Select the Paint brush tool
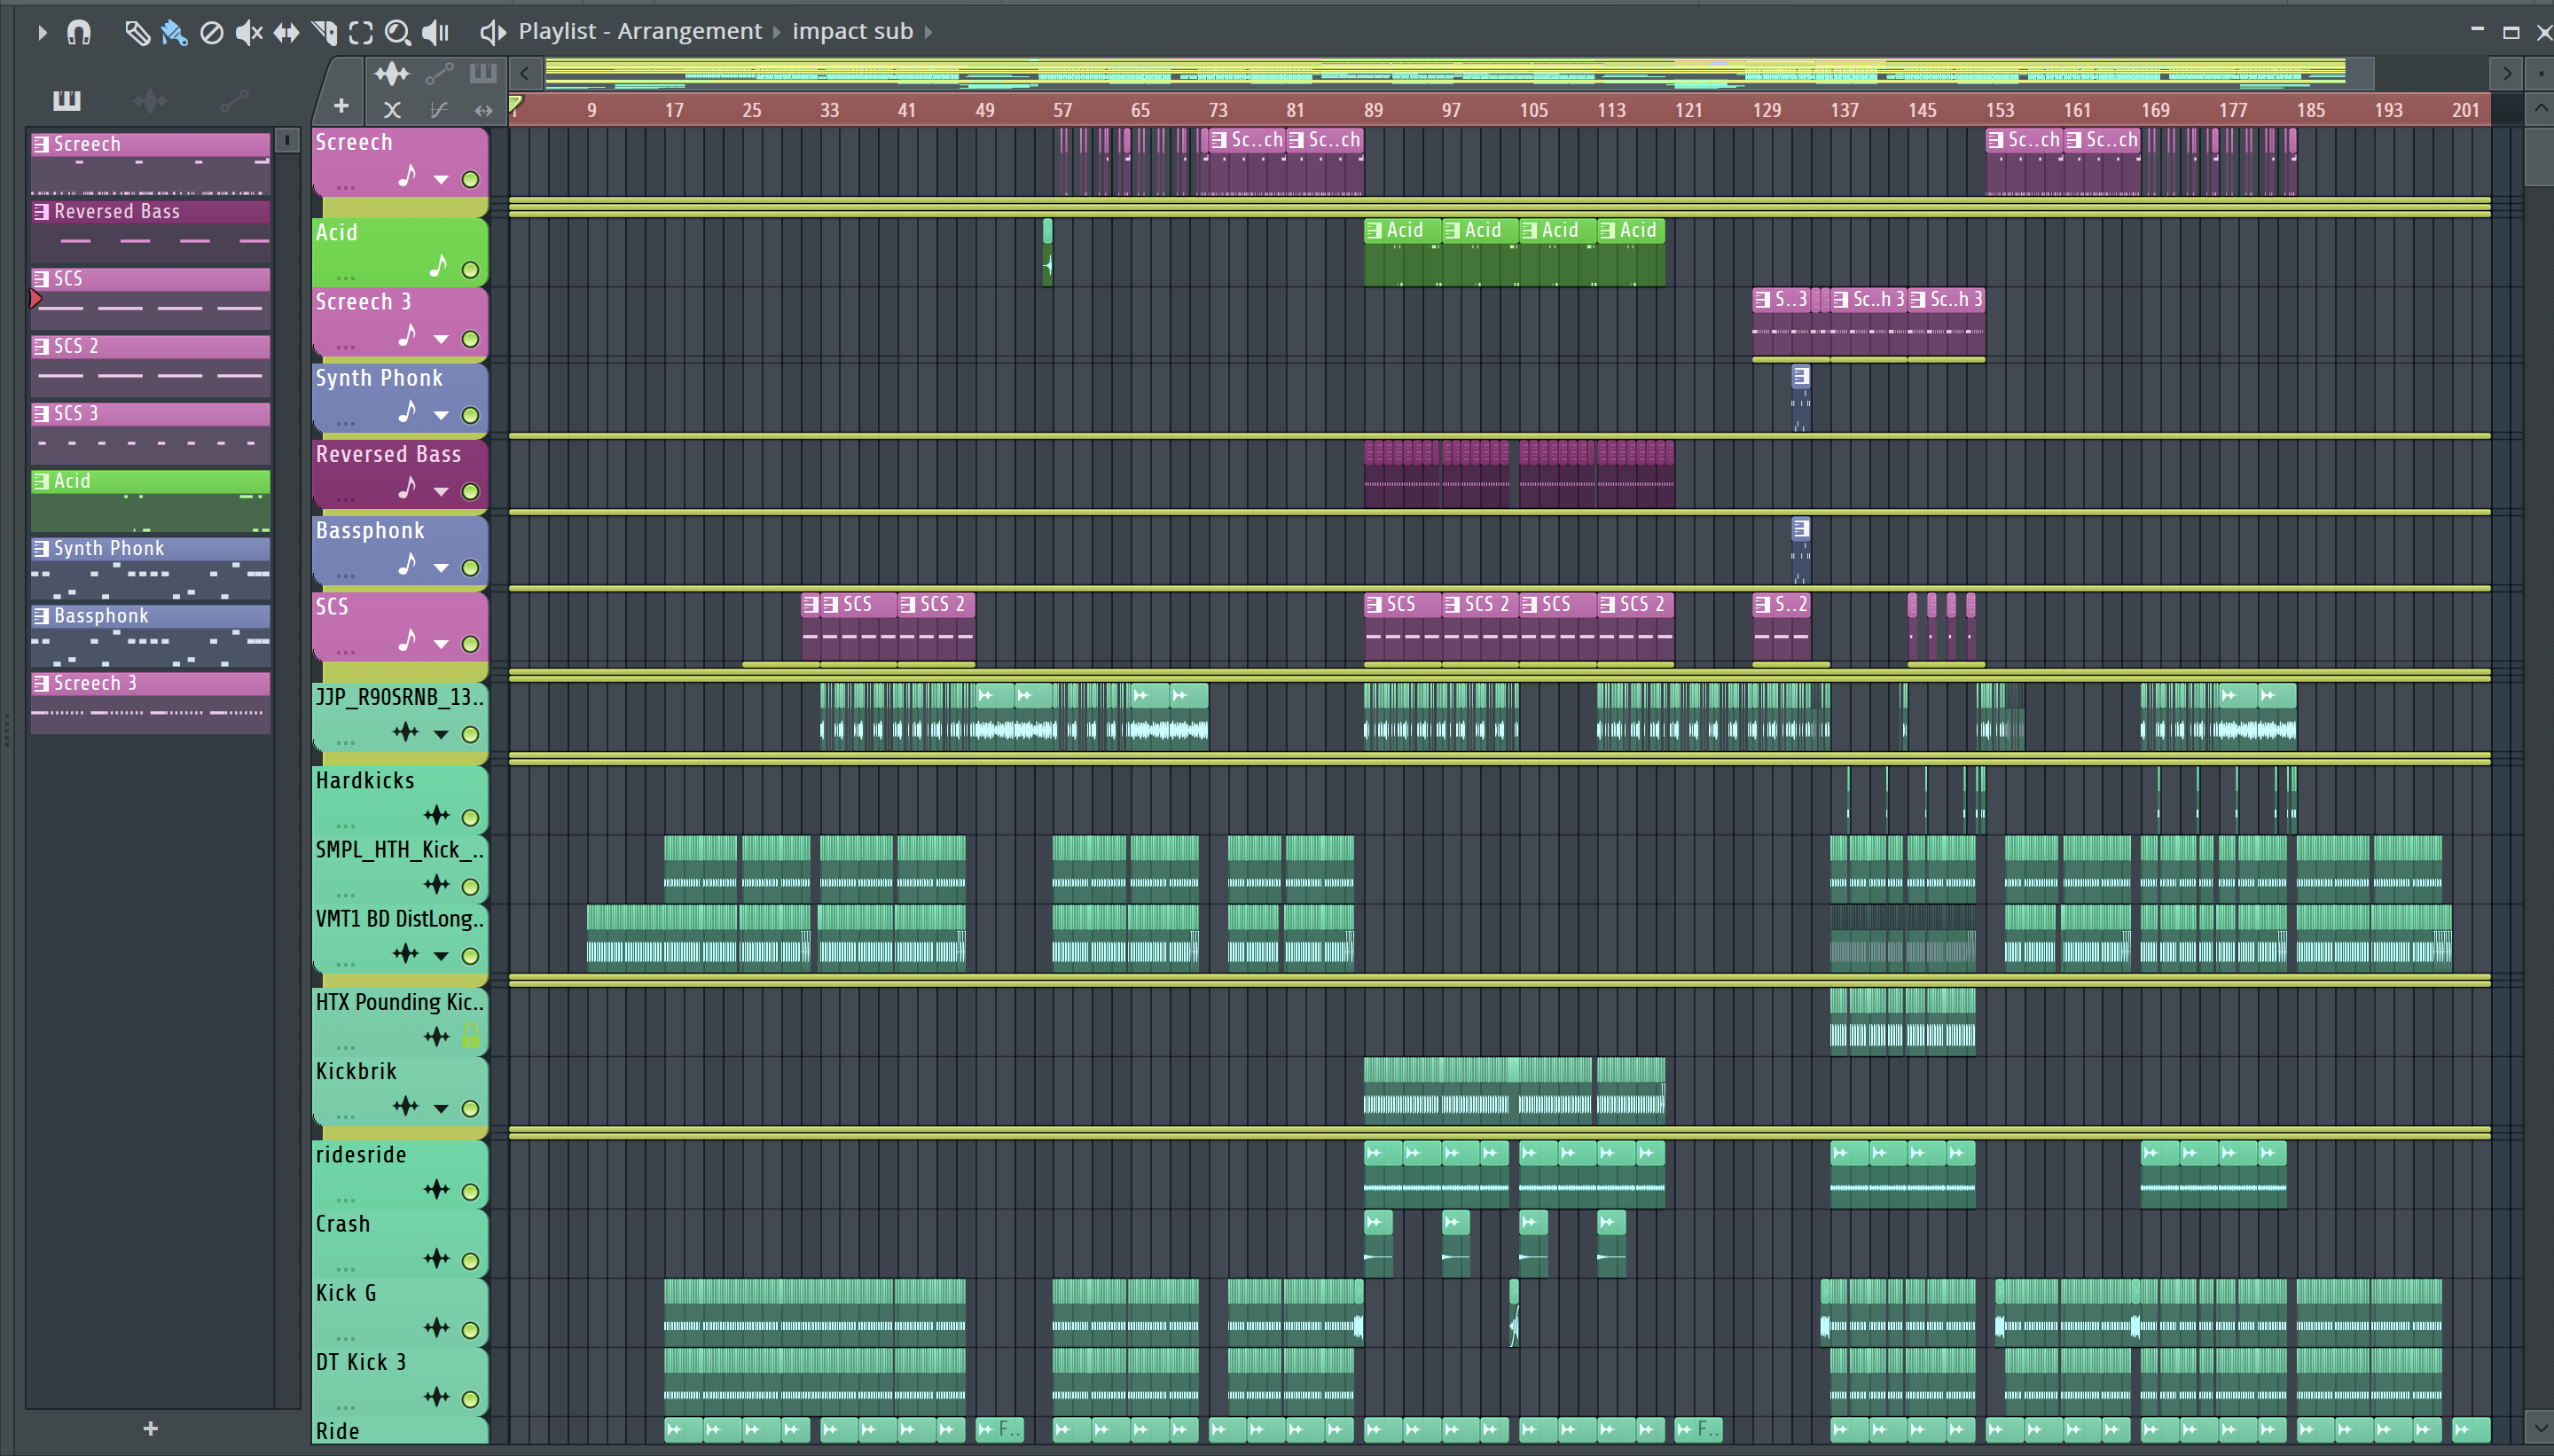 pos(174,32)
